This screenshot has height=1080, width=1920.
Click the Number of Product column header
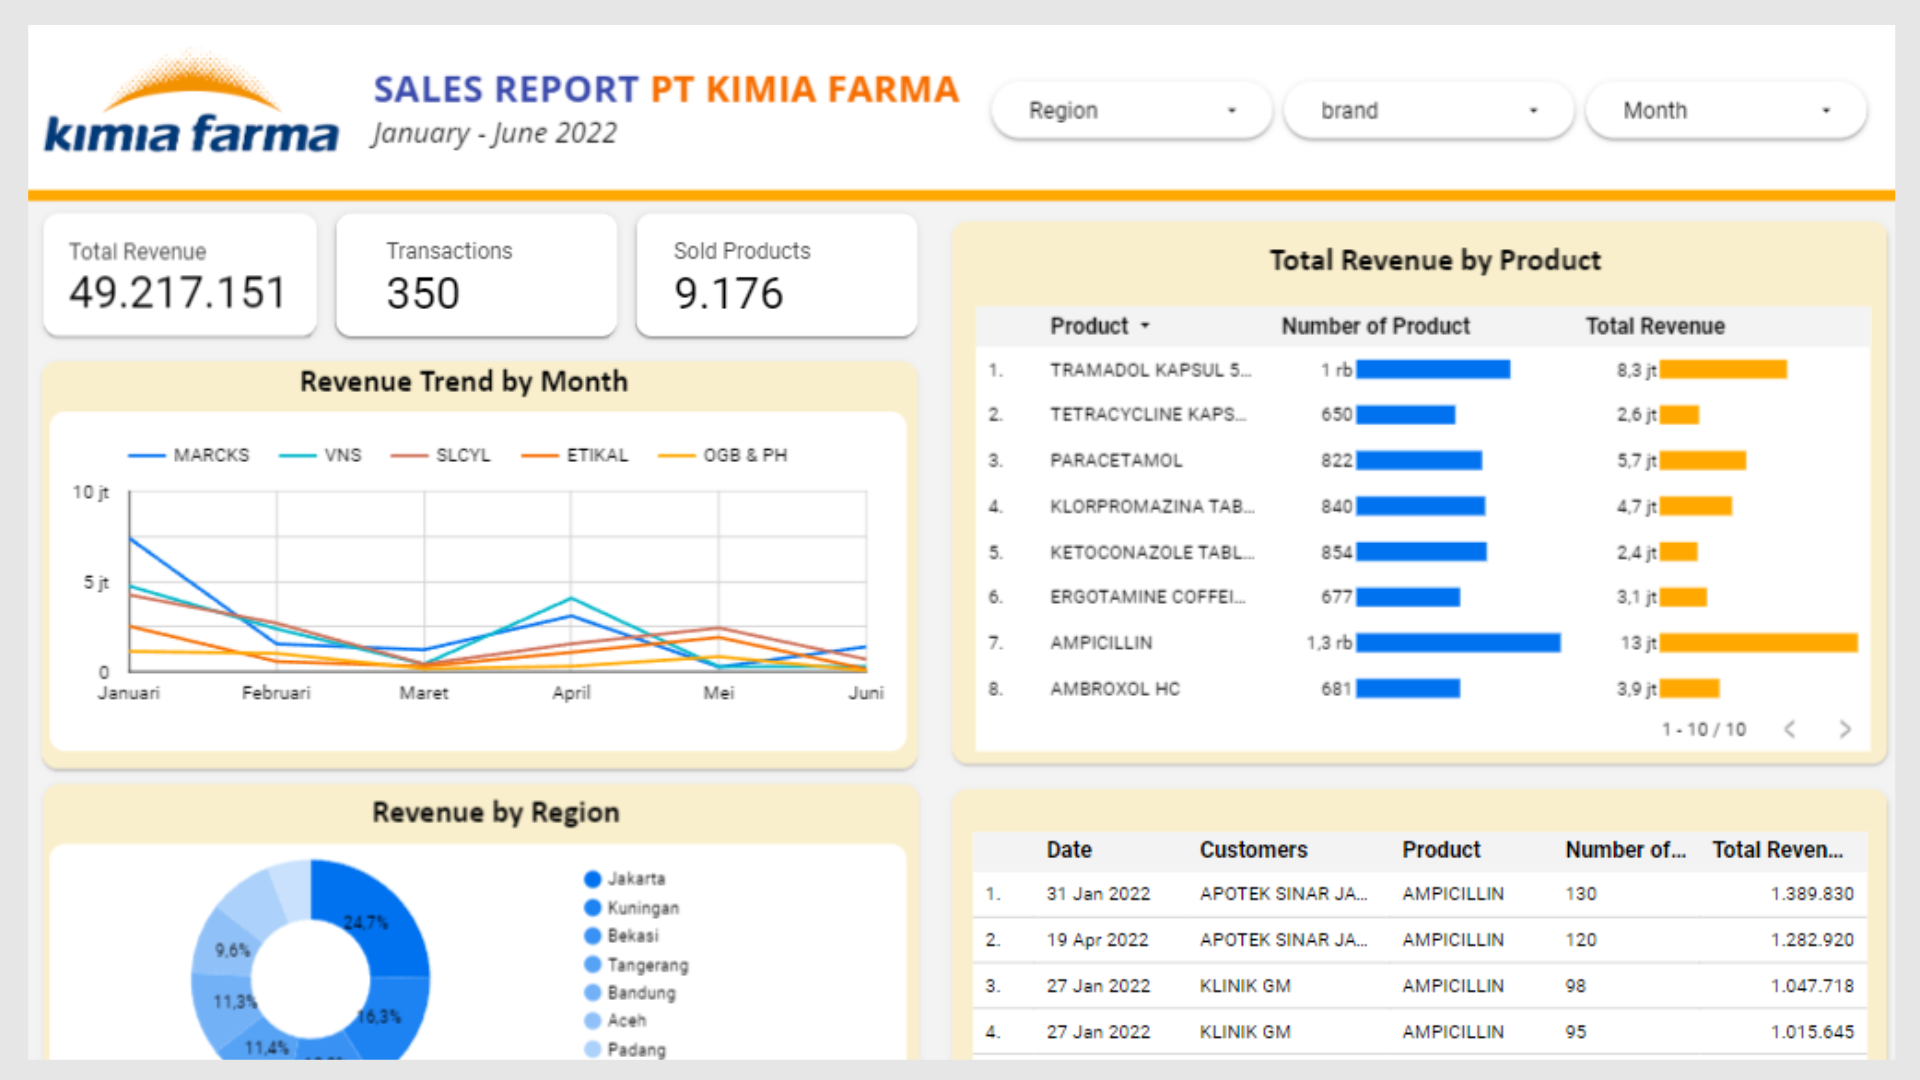pos(1376,326)
